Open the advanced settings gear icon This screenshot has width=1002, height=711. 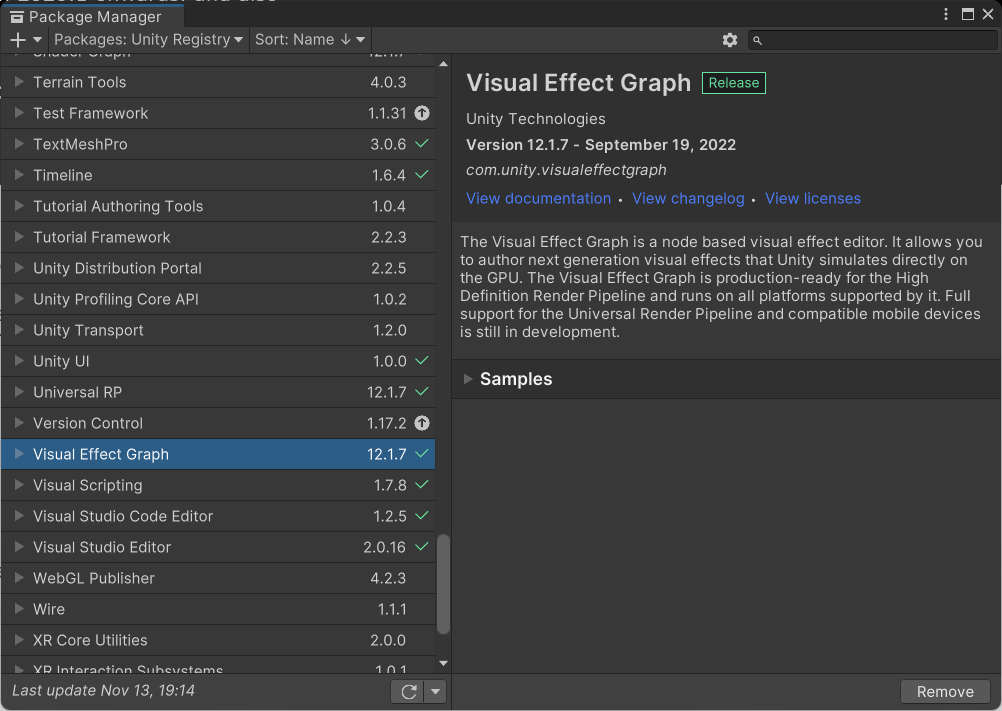[730, 40]
